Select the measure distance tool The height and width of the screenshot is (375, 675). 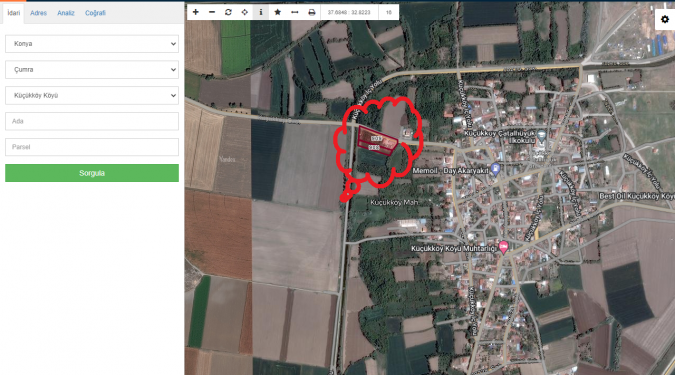coord(294,12)
